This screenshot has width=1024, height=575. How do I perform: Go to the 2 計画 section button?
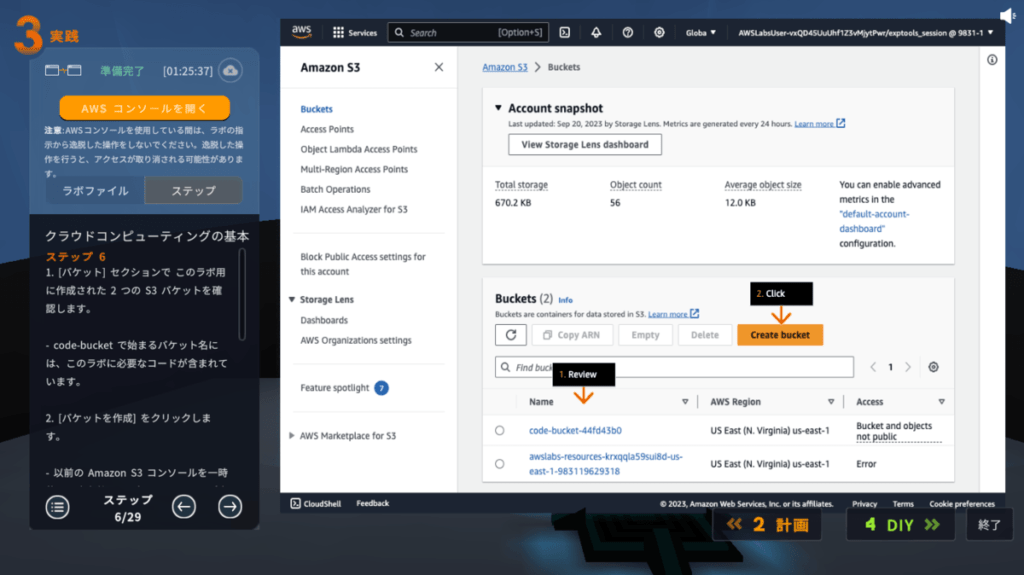pos(767,525)
